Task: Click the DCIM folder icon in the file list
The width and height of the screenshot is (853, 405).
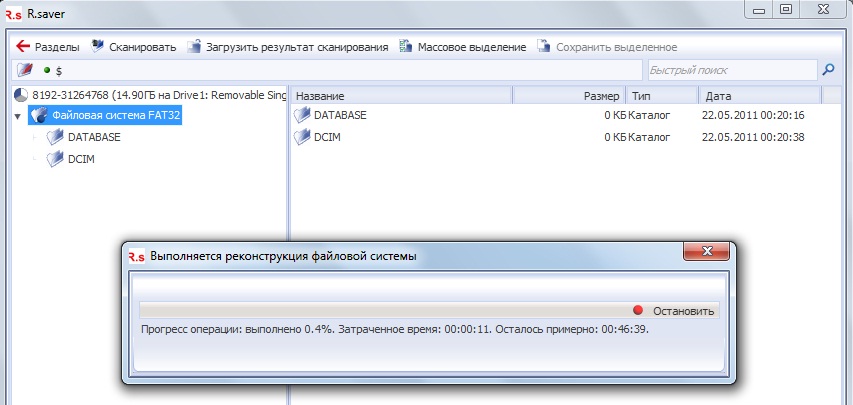Action: click(x=301, y=137)
